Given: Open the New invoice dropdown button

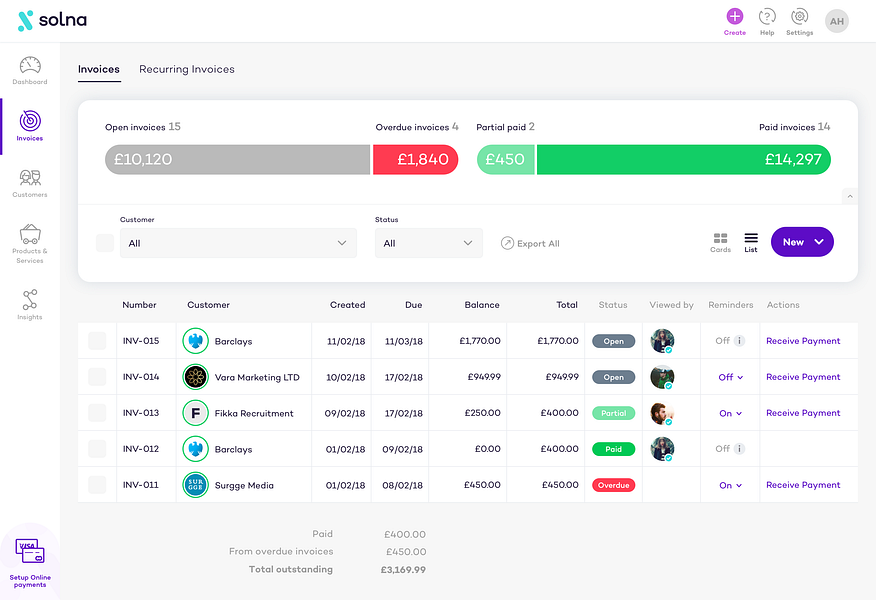Looking at the screenshot, I should click(x=802, y=242).
